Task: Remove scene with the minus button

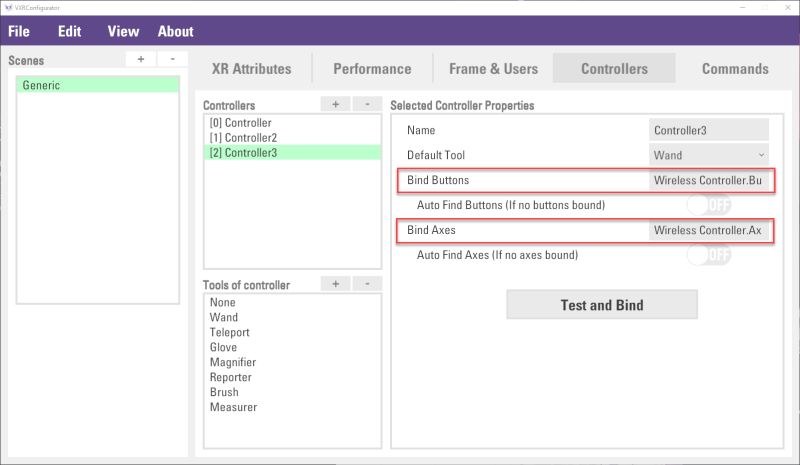Action: point(172,59)
